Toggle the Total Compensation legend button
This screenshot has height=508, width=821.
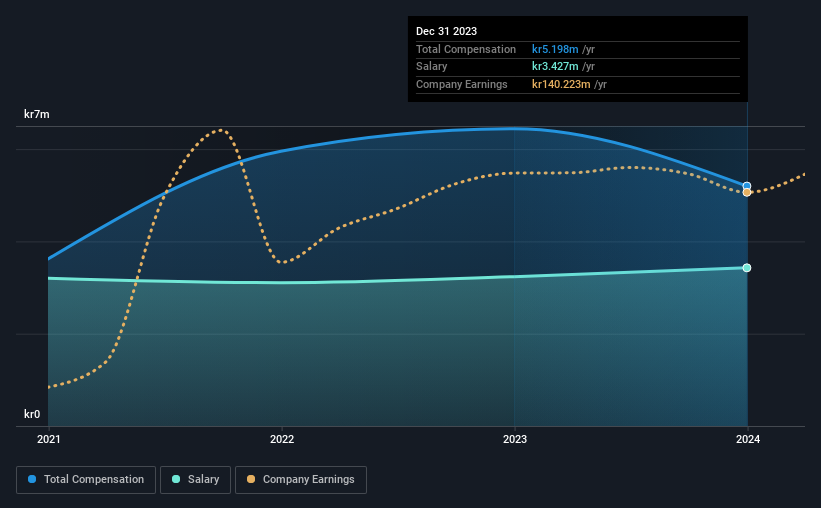(x=86, y=480)
